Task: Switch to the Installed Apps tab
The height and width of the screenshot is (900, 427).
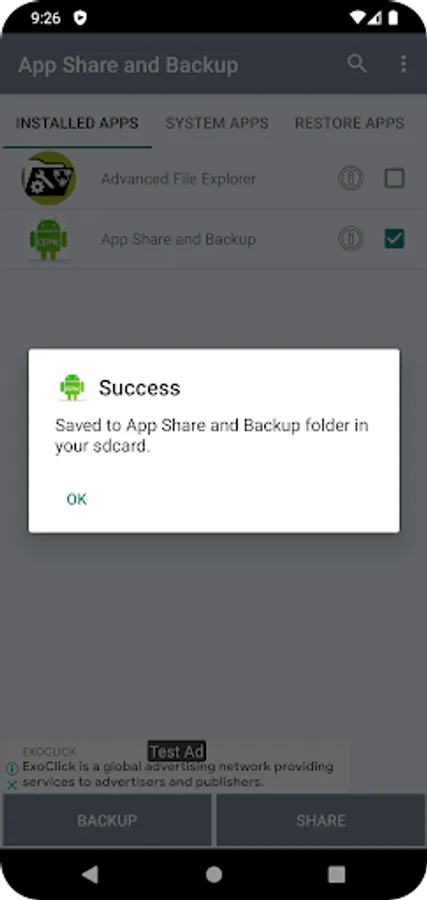Action: point(77,123)
